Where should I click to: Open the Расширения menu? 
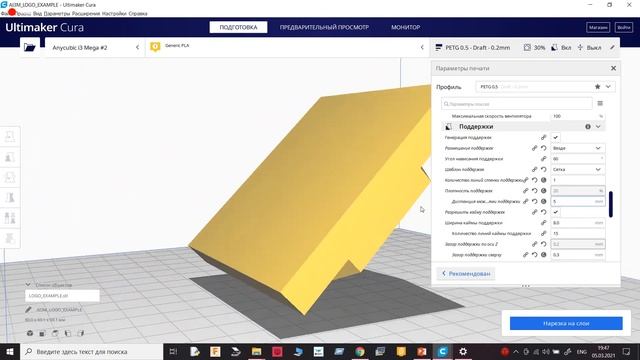point(86,13)
